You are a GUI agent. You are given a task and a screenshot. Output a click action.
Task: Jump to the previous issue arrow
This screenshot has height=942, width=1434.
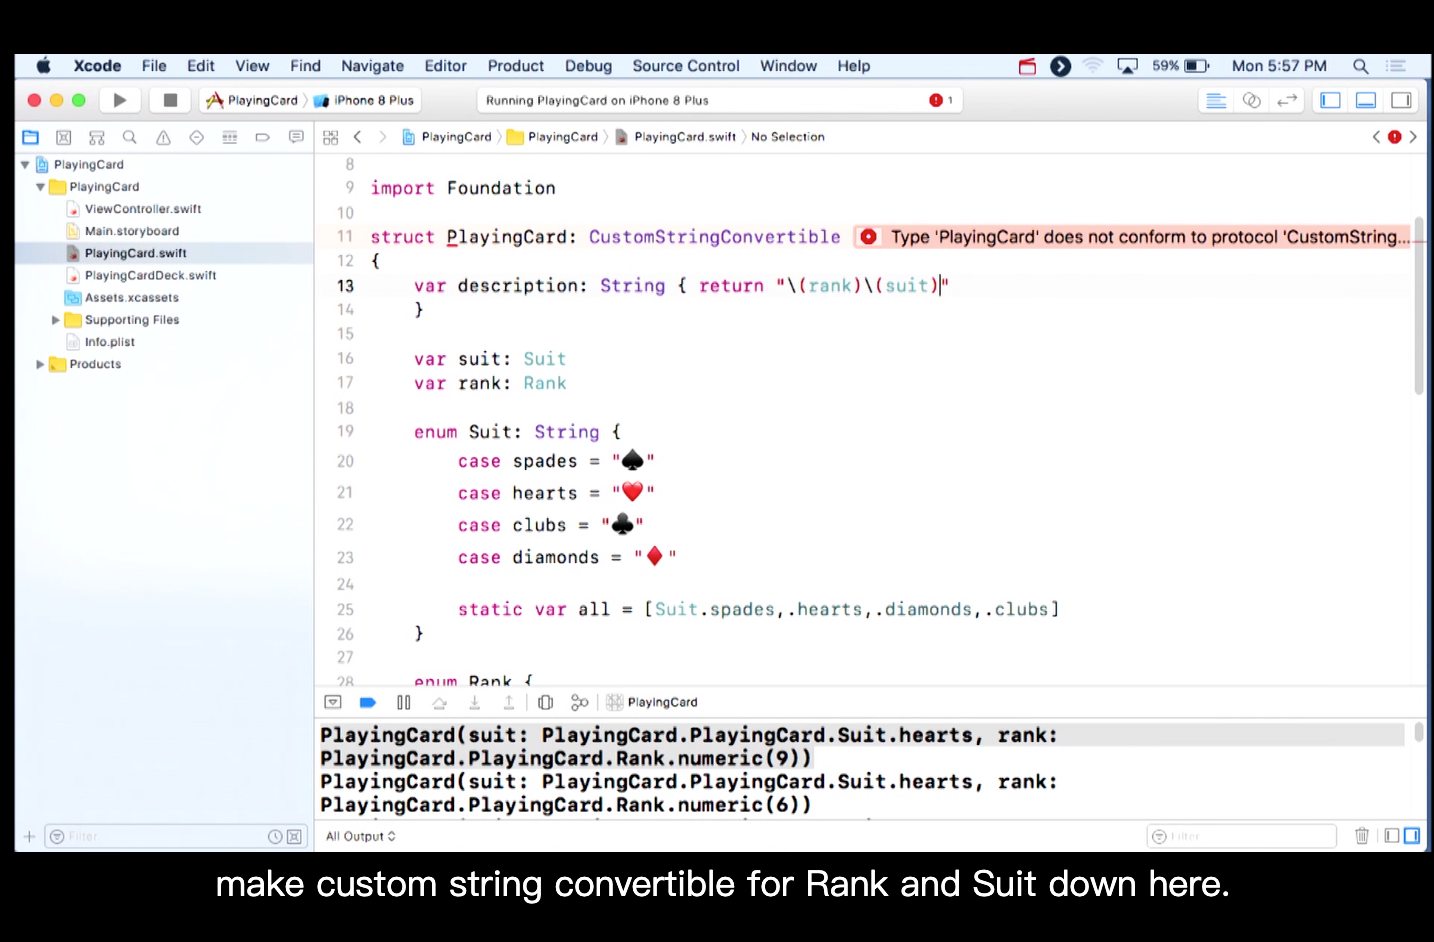[x=1376, y=137]
